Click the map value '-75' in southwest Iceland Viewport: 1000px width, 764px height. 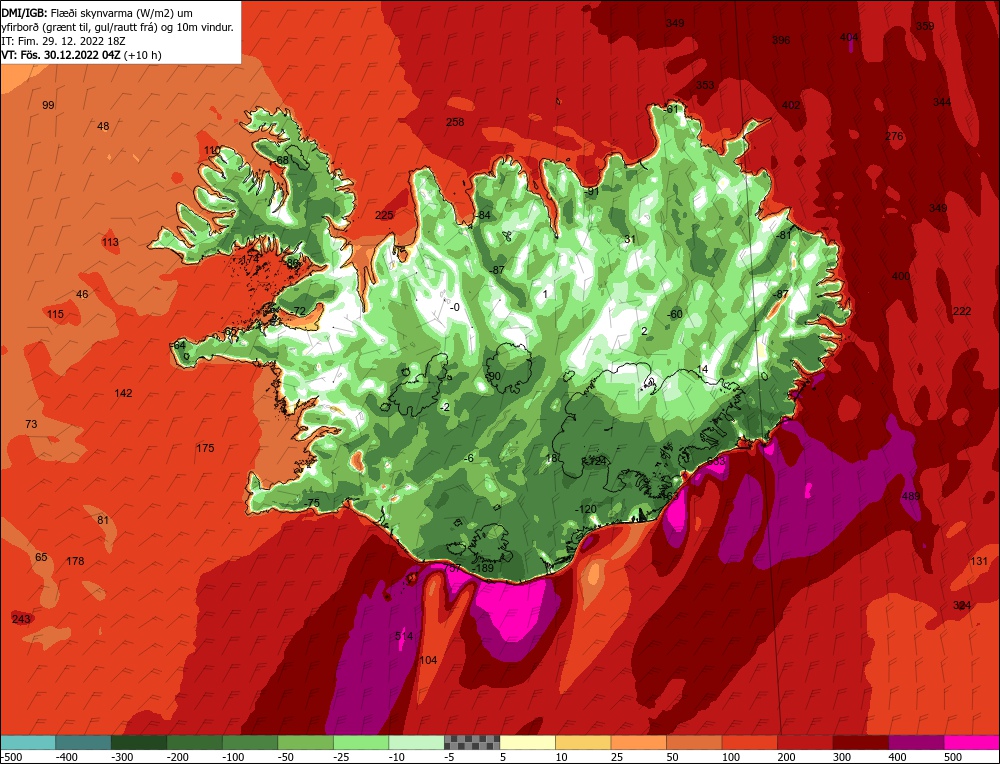point(311,503)
